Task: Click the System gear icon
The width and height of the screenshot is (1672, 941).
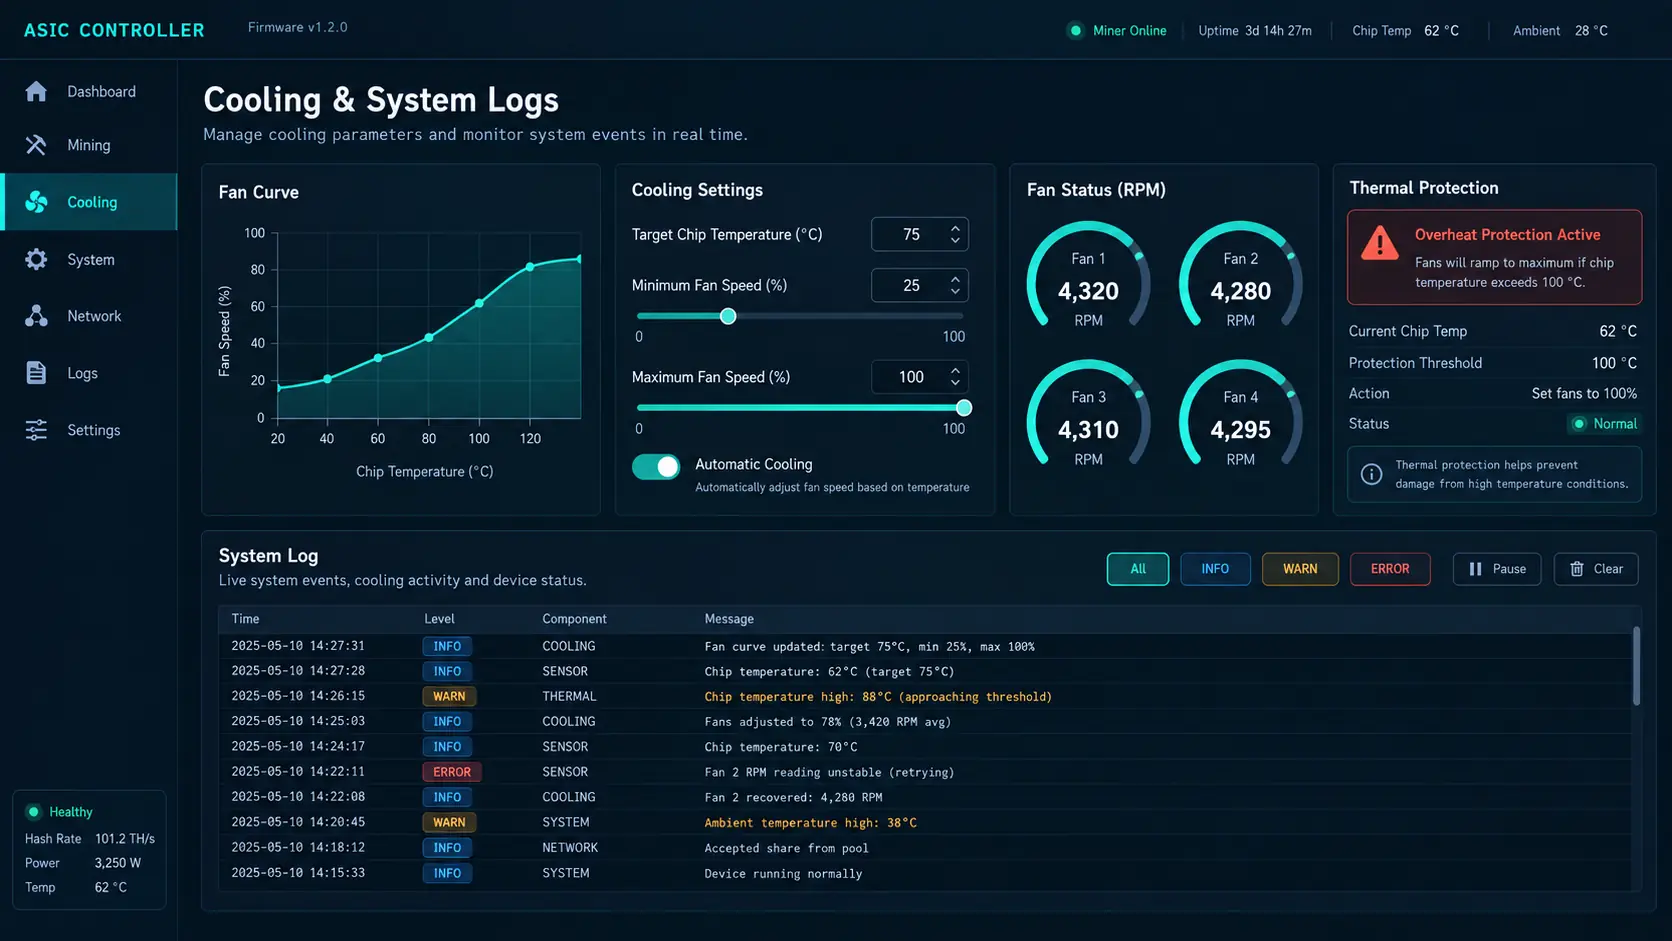Action: coord(36,259)
